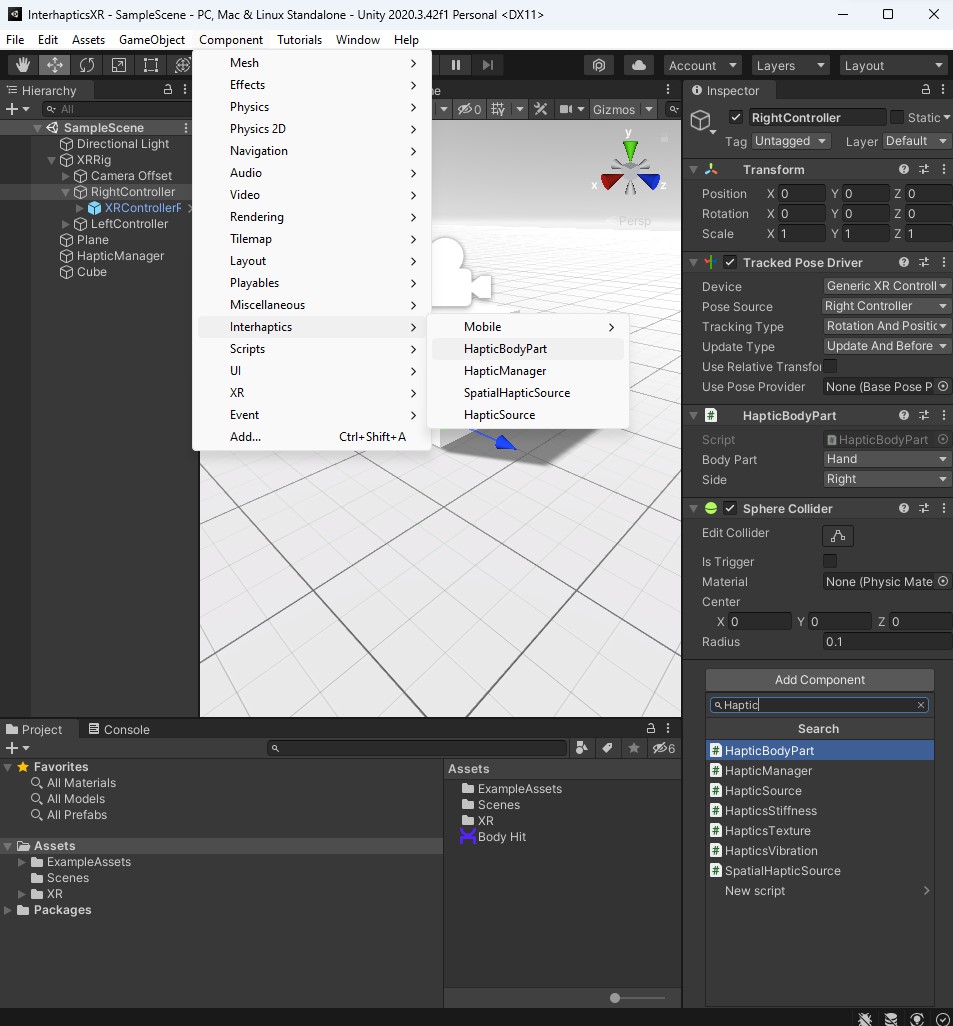The height and width of the screenshot is (1026, 953).
Task: Toggle Is Trigger checkbox
Action: [x=830, y=561]
